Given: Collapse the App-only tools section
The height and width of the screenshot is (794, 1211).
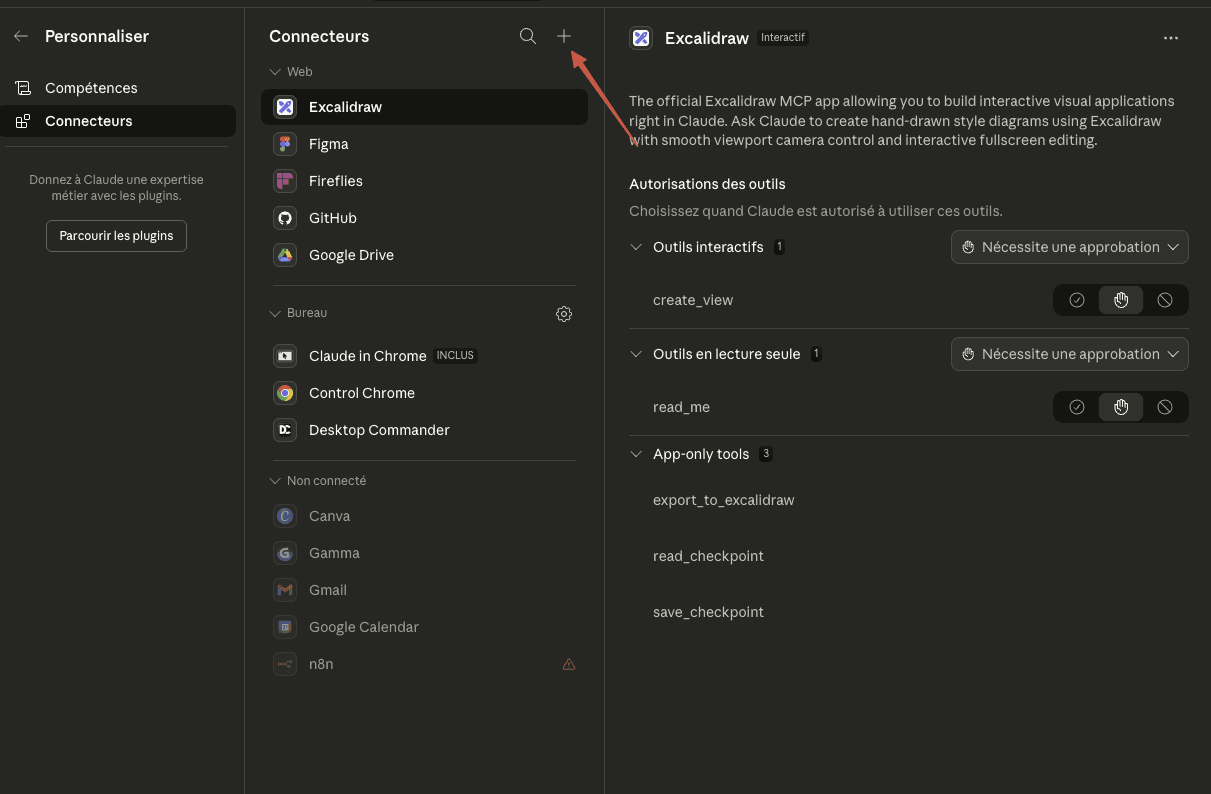Looking at the screenshot, I should pyautogui.click(x=636, y=454).
